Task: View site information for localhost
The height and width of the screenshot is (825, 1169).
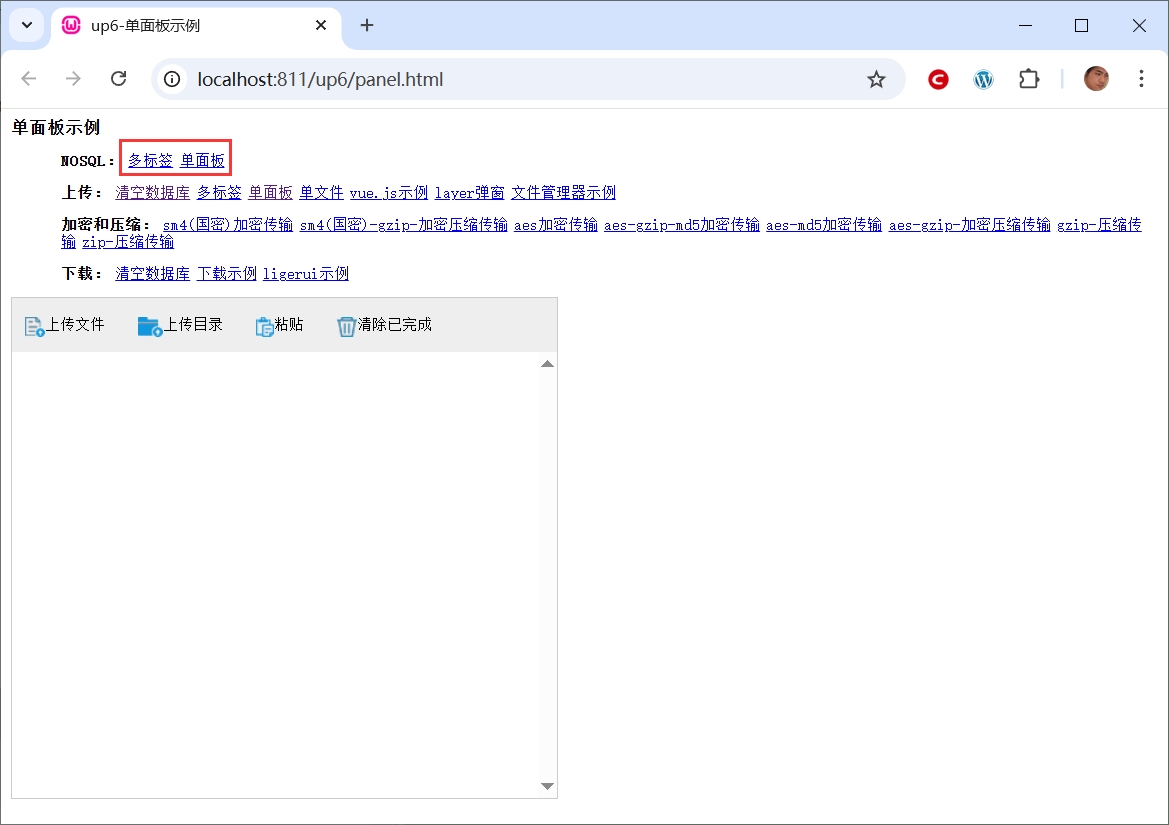Action: pos(172,79)
